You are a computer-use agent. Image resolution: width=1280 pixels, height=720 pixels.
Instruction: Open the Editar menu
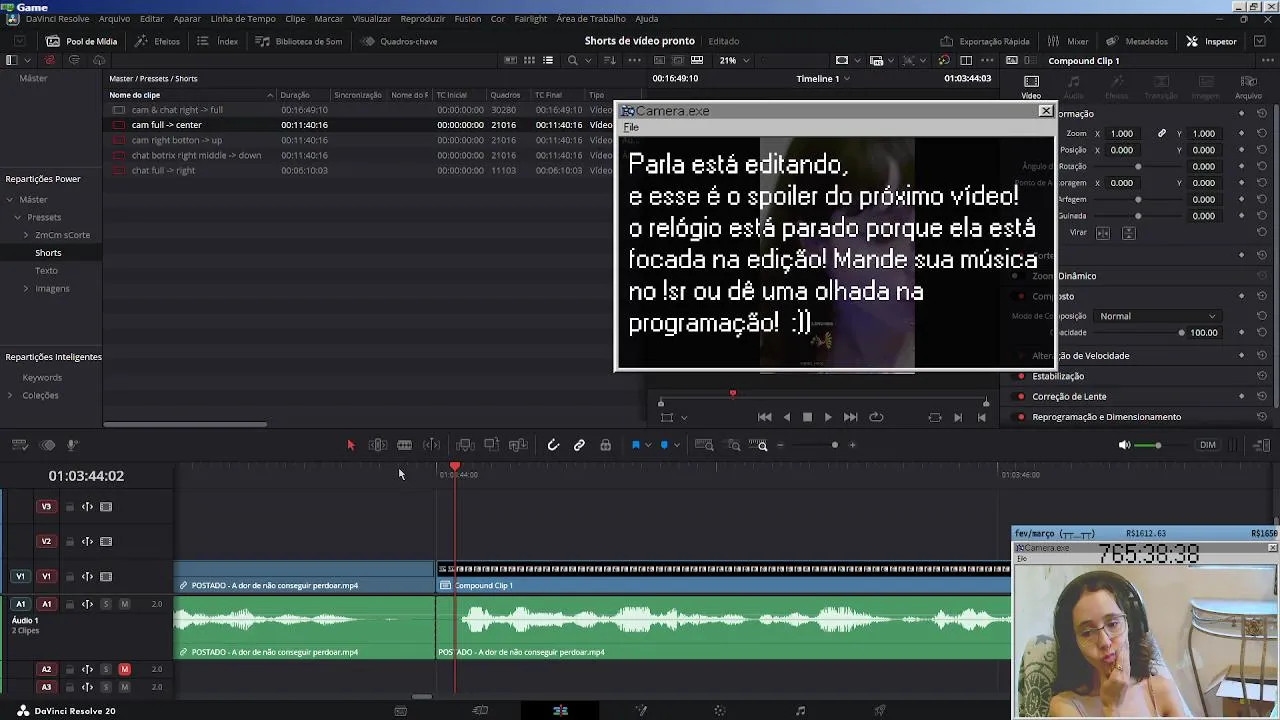(152, 19)
